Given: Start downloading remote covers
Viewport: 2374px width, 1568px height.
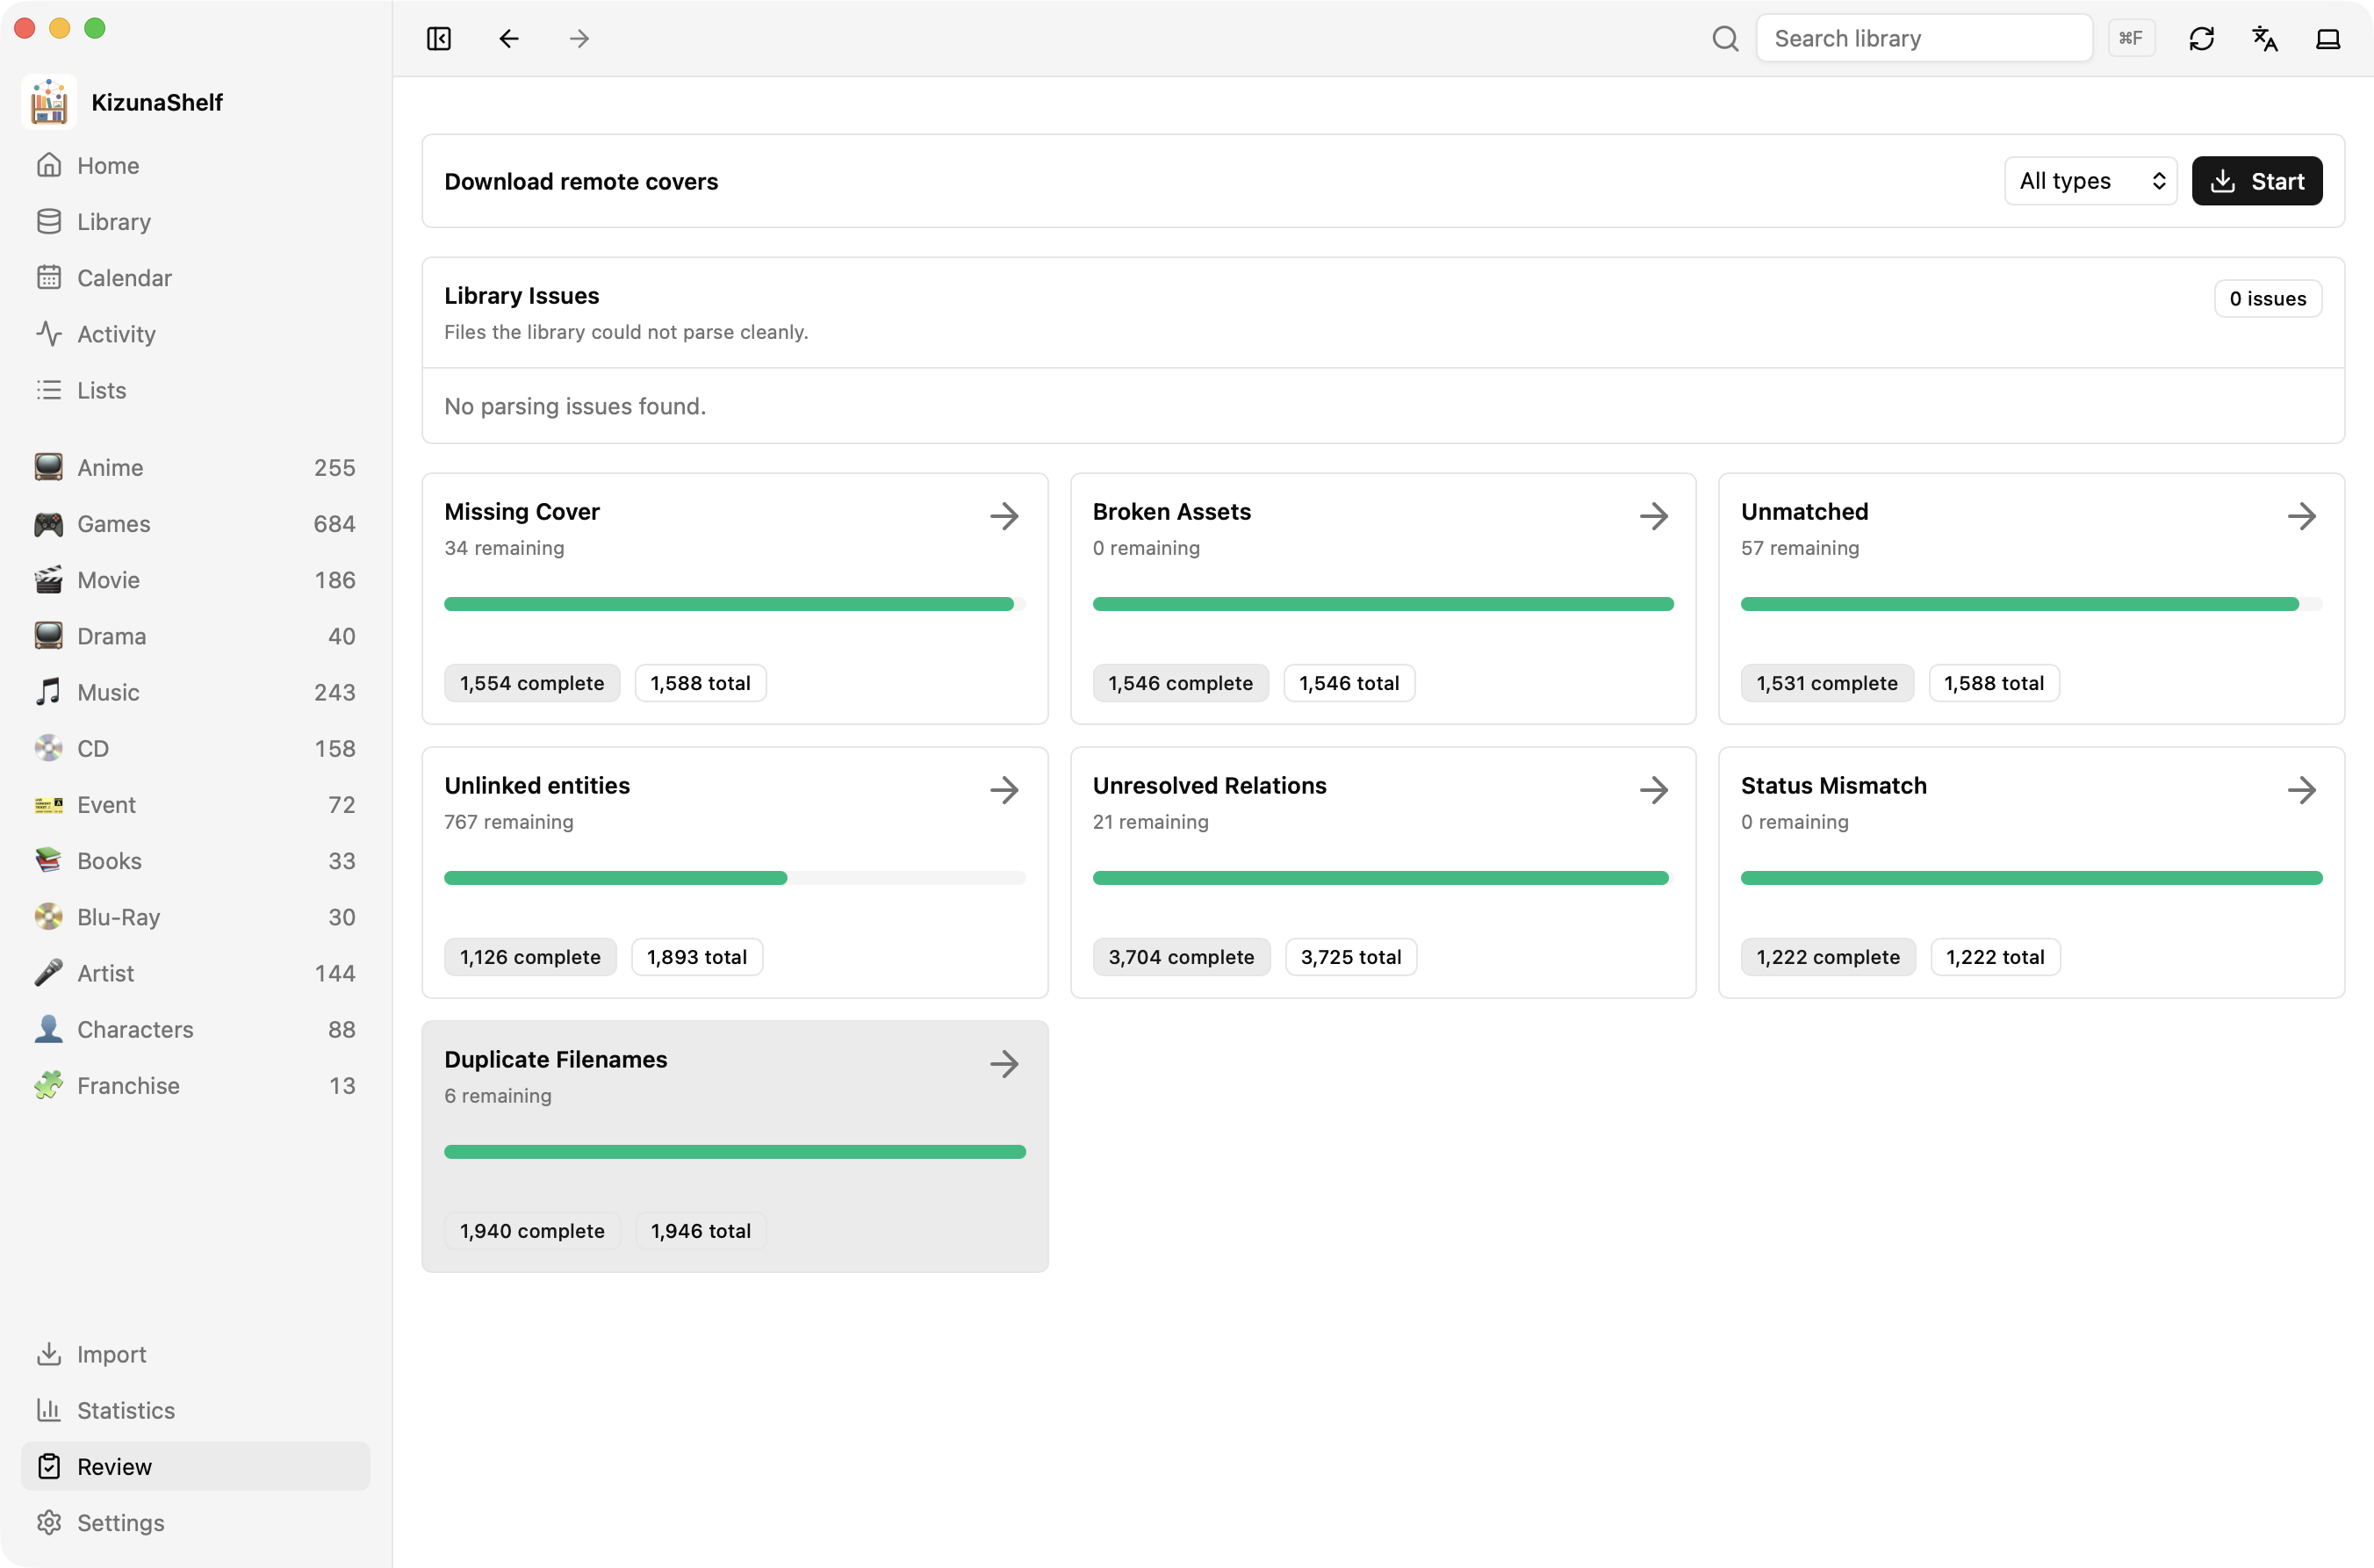Looking at the screenshot, I should click(x=2257, y=181).
